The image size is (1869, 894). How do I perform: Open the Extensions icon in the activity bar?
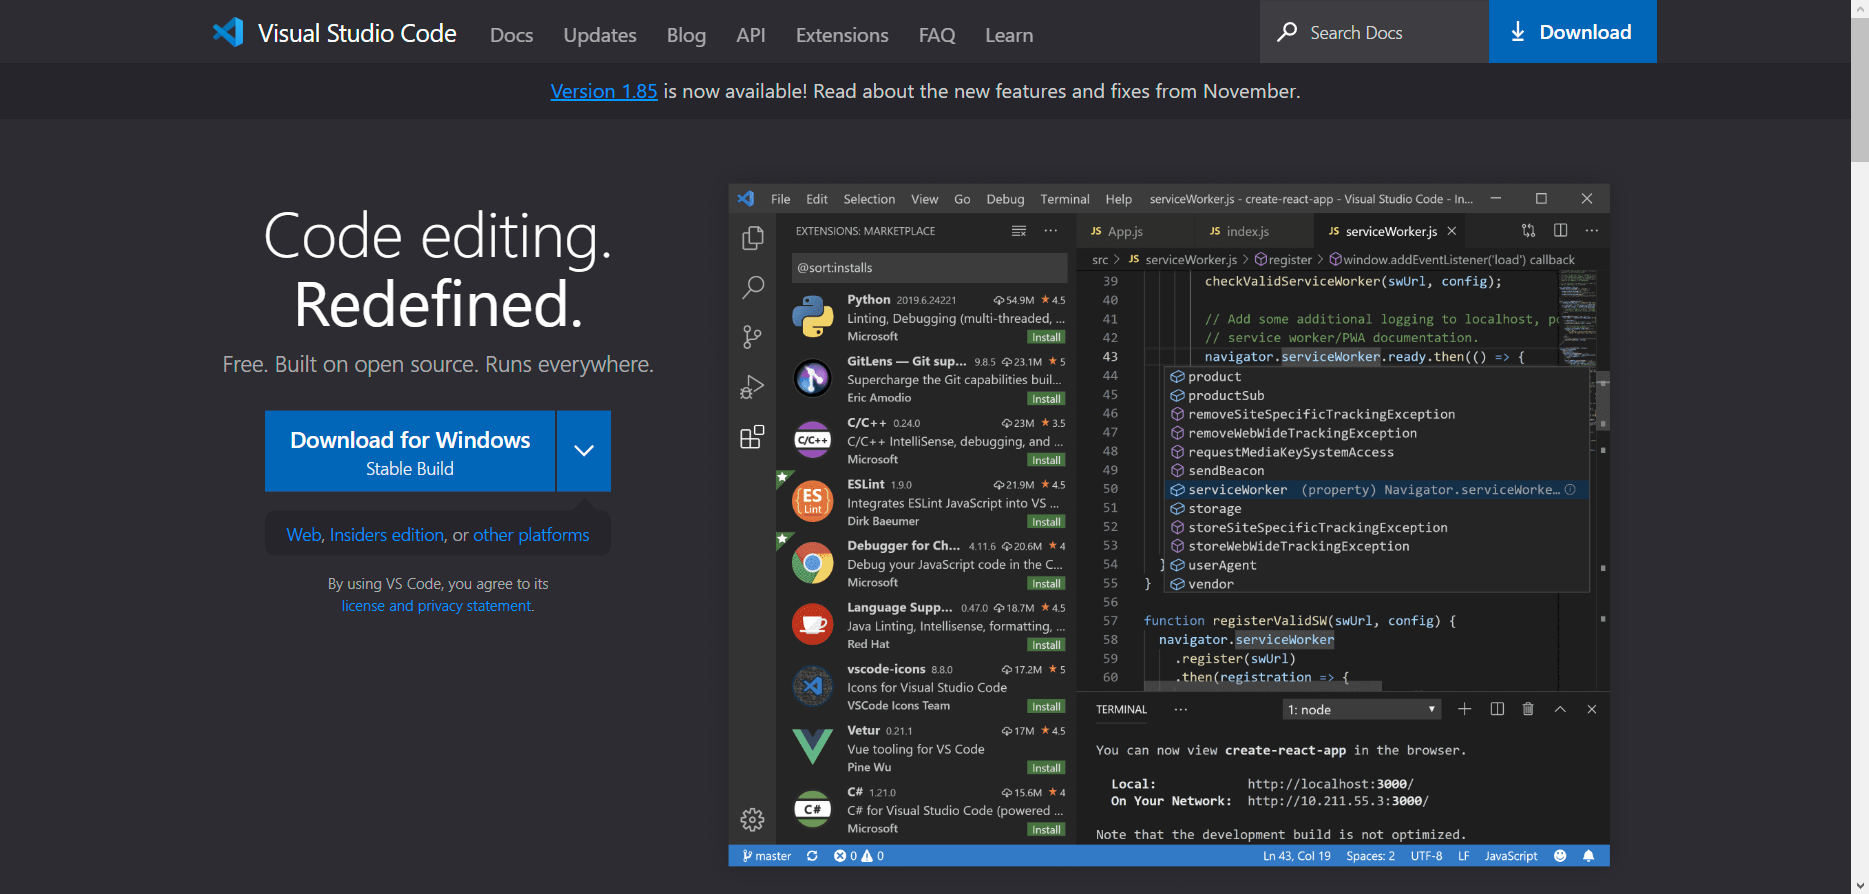coord(752,437)
